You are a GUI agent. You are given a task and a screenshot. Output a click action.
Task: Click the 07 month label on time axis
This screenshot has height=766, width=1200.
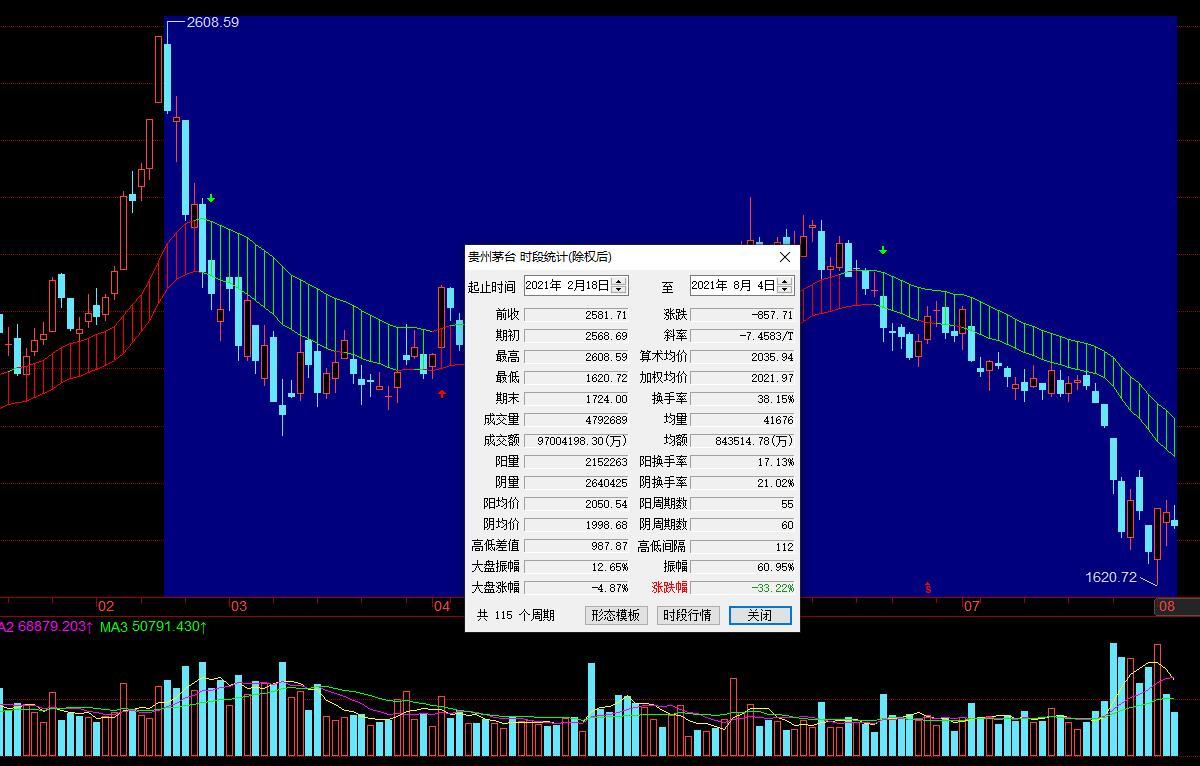pyautogui.click(x=971, y=606)
